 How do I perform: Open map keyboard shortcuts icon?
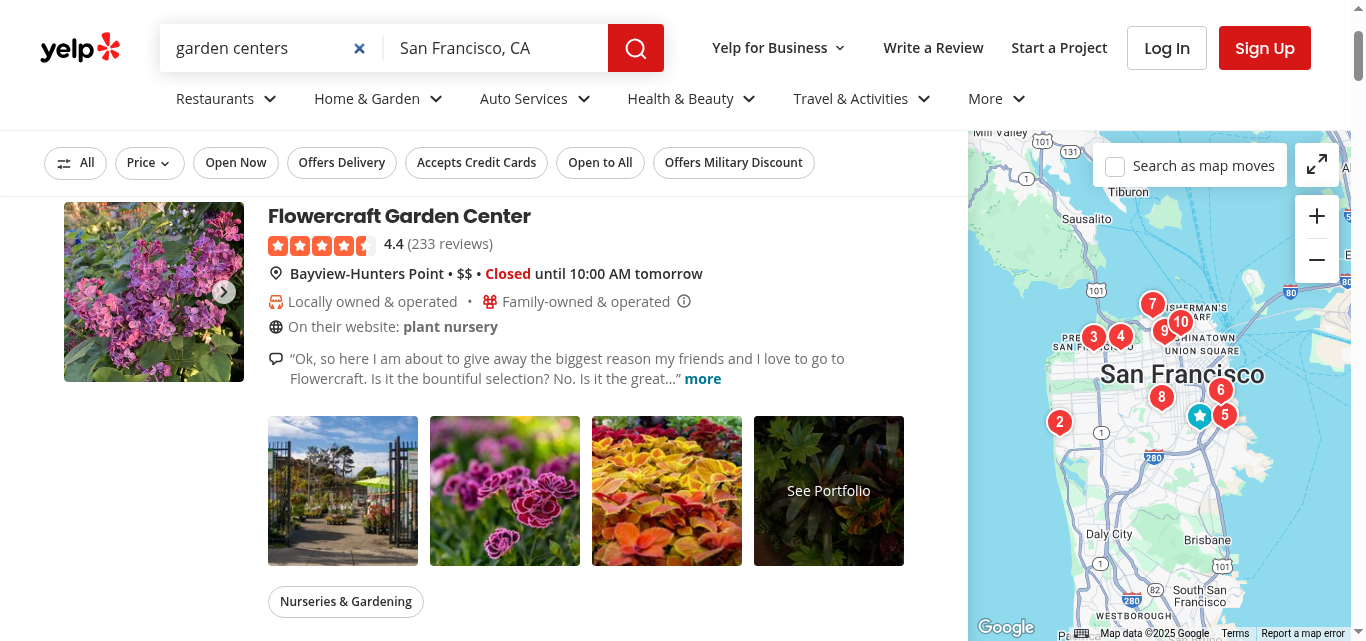pos(1081,633)
